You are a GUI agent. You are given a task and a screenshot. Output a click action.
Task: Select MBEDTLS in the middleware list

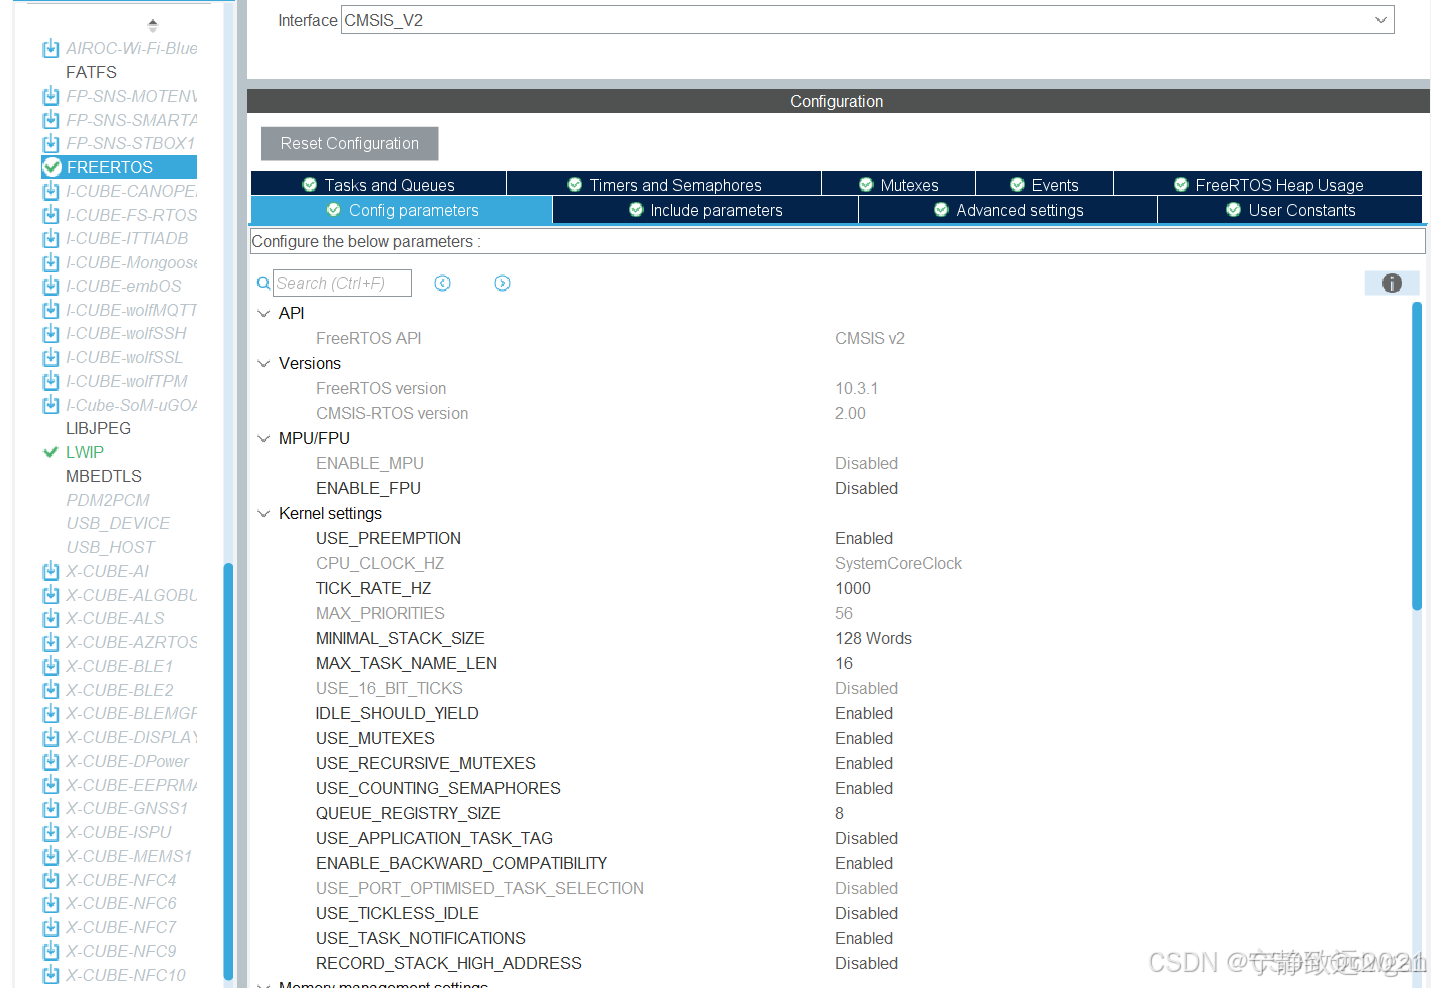(104, 476)
